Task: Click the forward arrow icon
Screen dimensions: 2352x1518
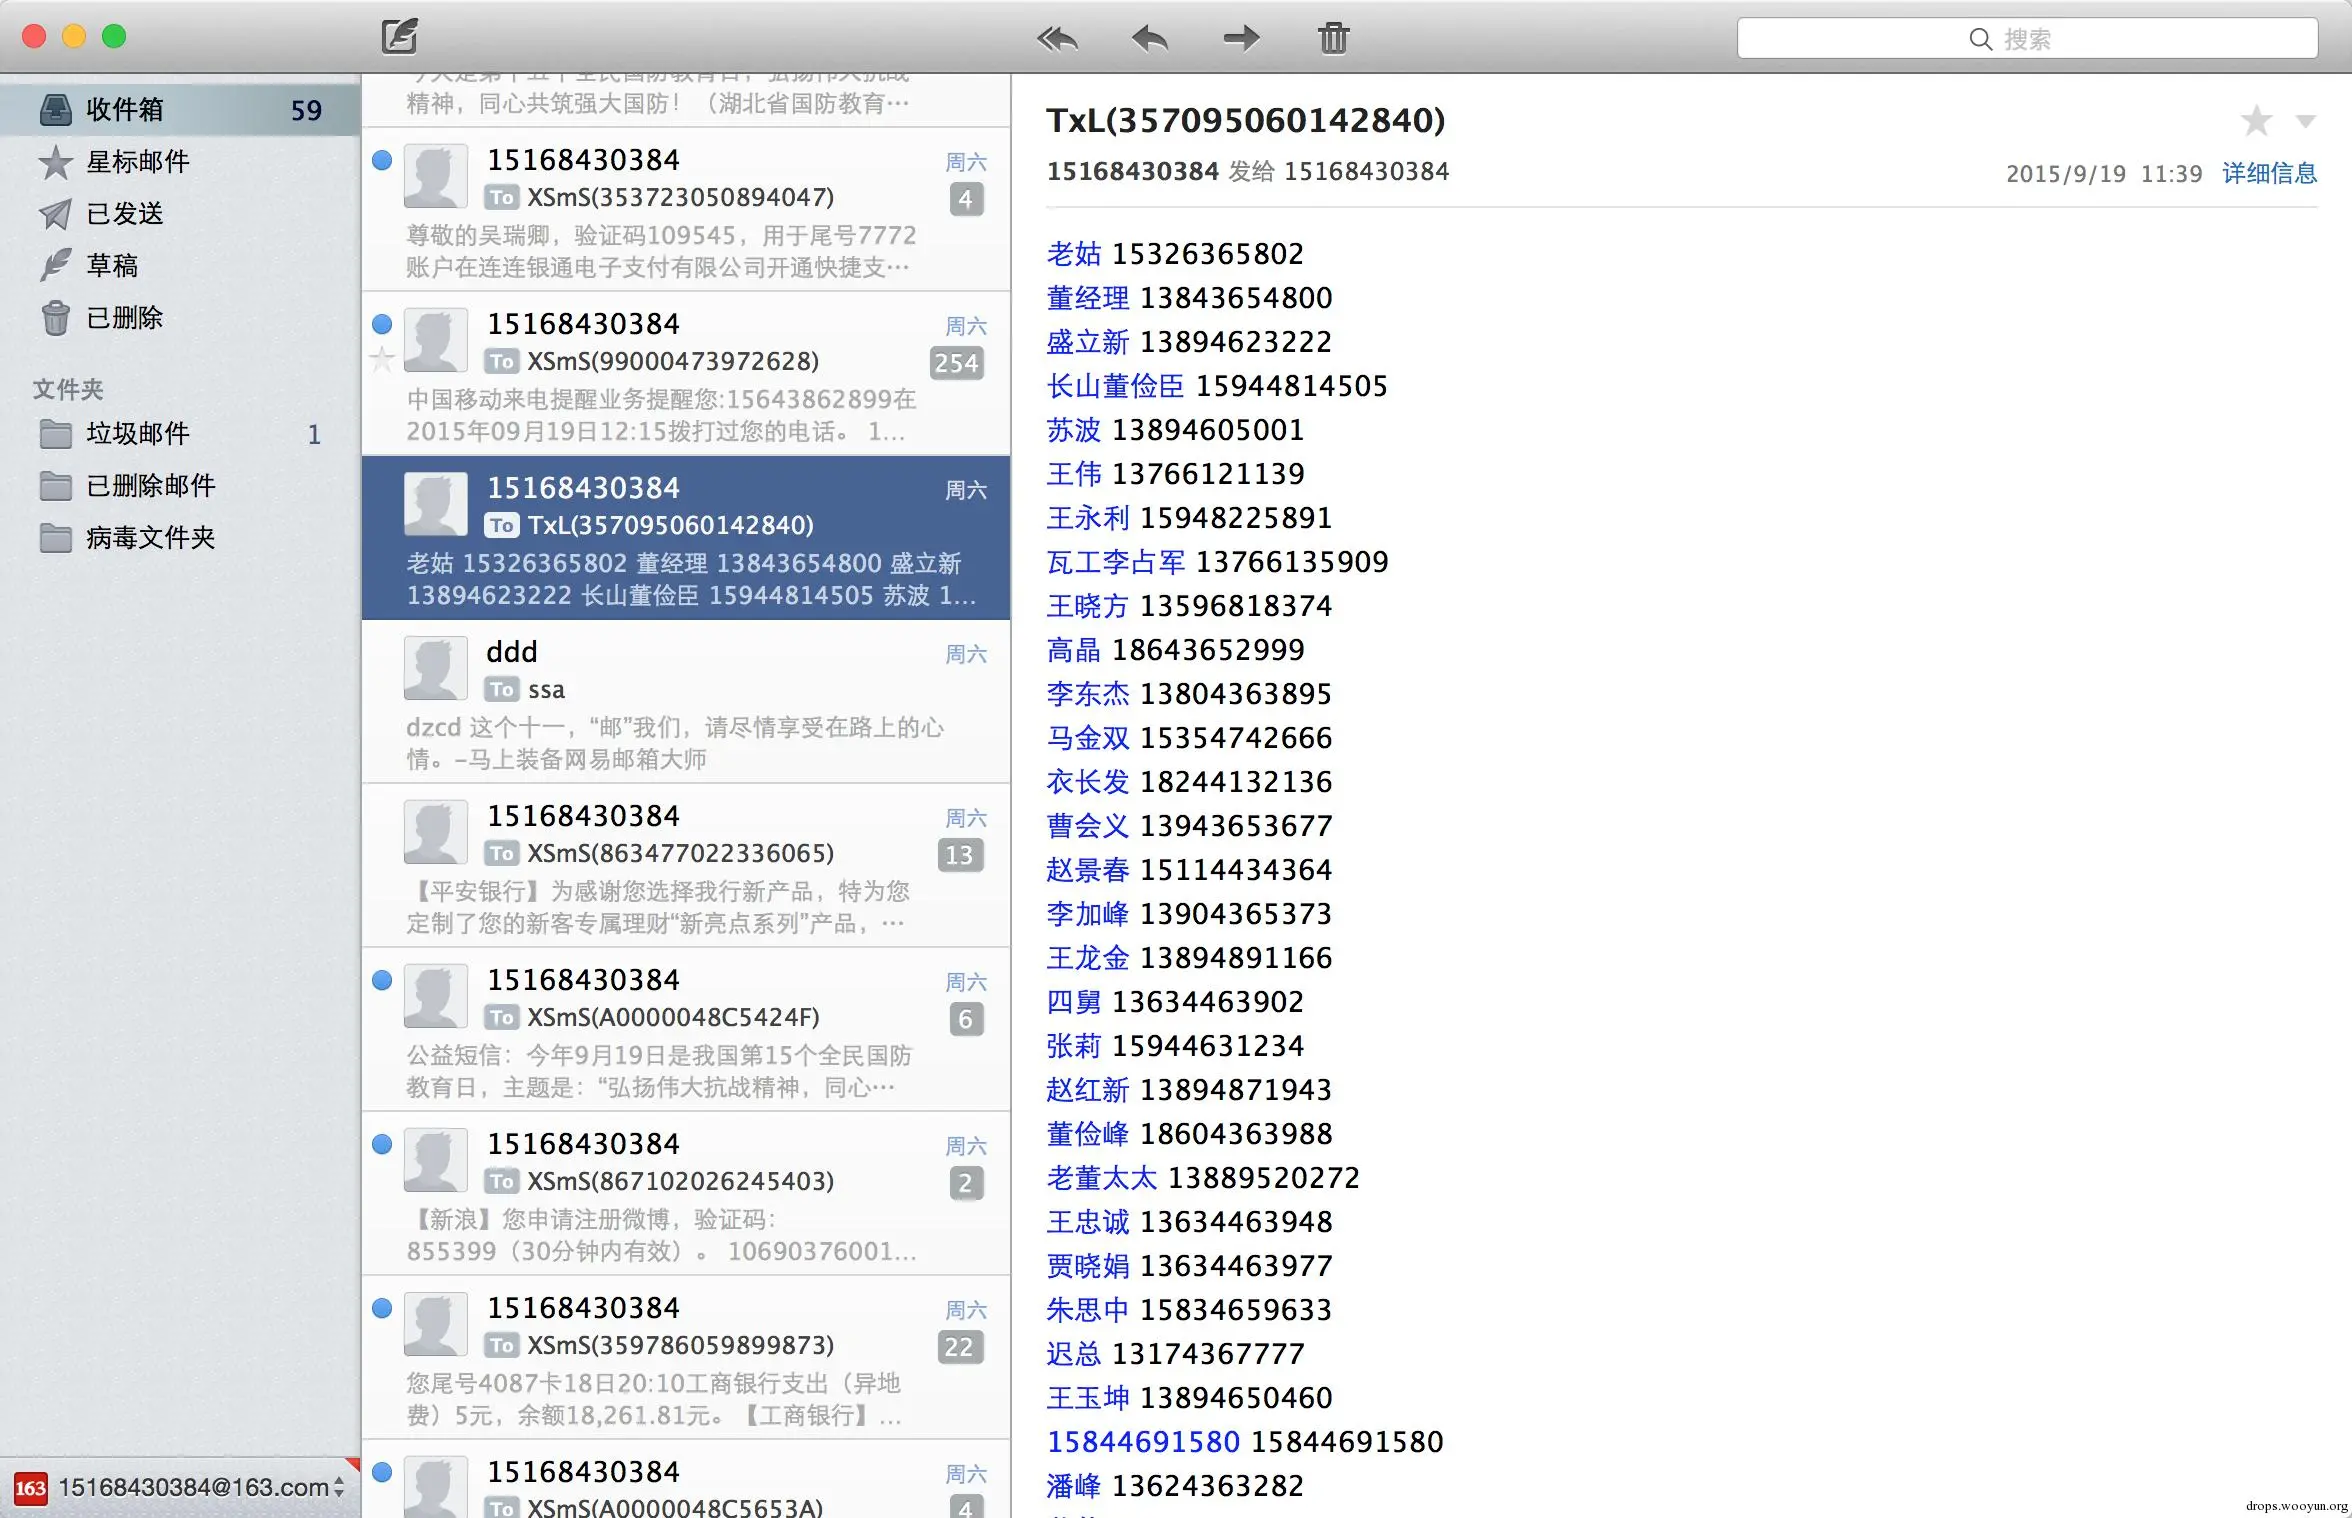Action: tap(1241, 39)
